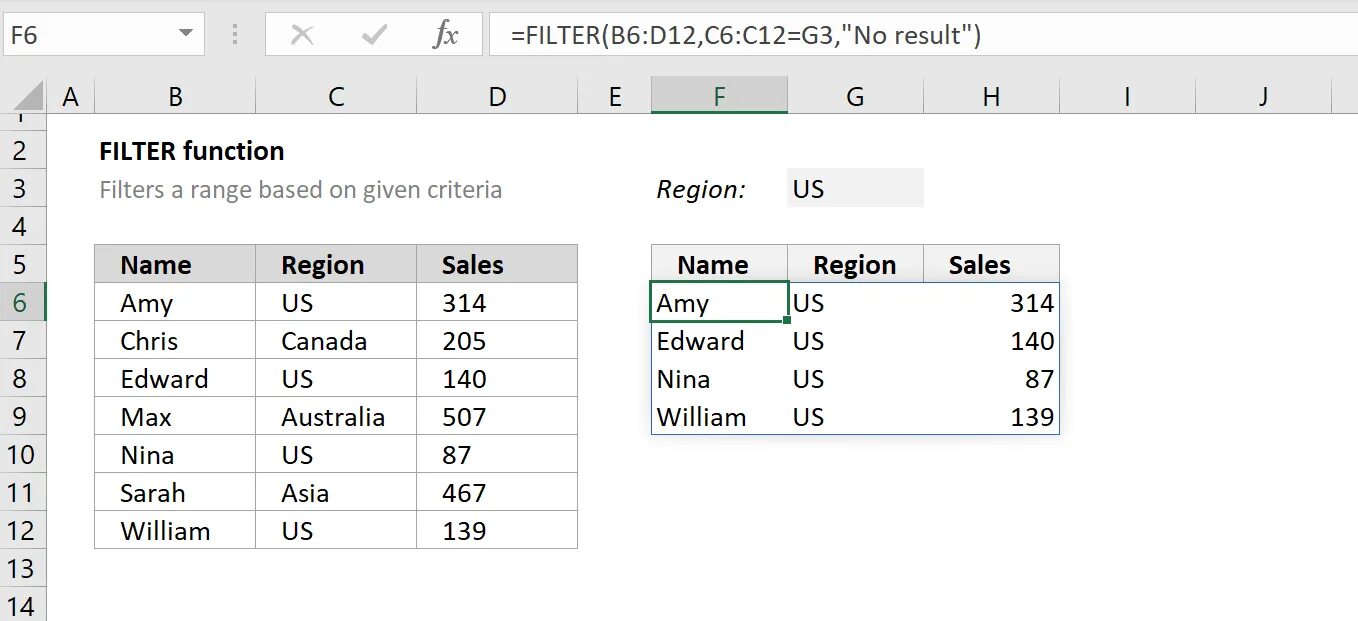The height and width of the screenshot is (621, 1358).
Task: Select the sales value 205 cell
Action: pyautogui.click(x=497, y=341)
